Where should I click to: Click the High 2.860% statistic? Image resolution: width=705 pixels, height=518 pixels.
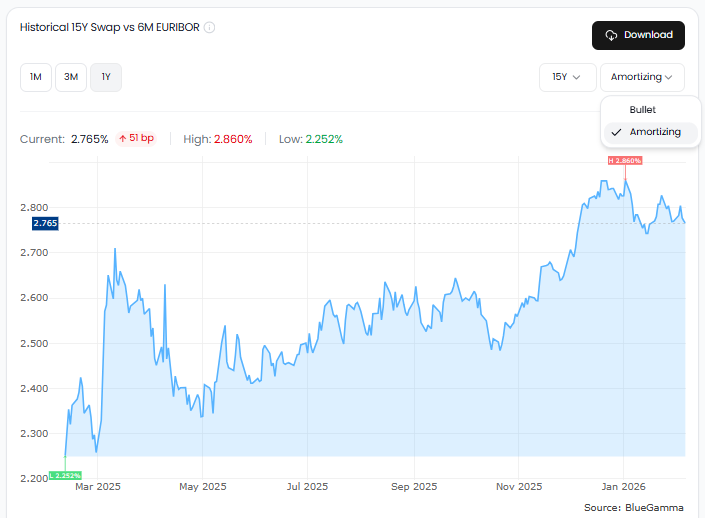(218, 139)
